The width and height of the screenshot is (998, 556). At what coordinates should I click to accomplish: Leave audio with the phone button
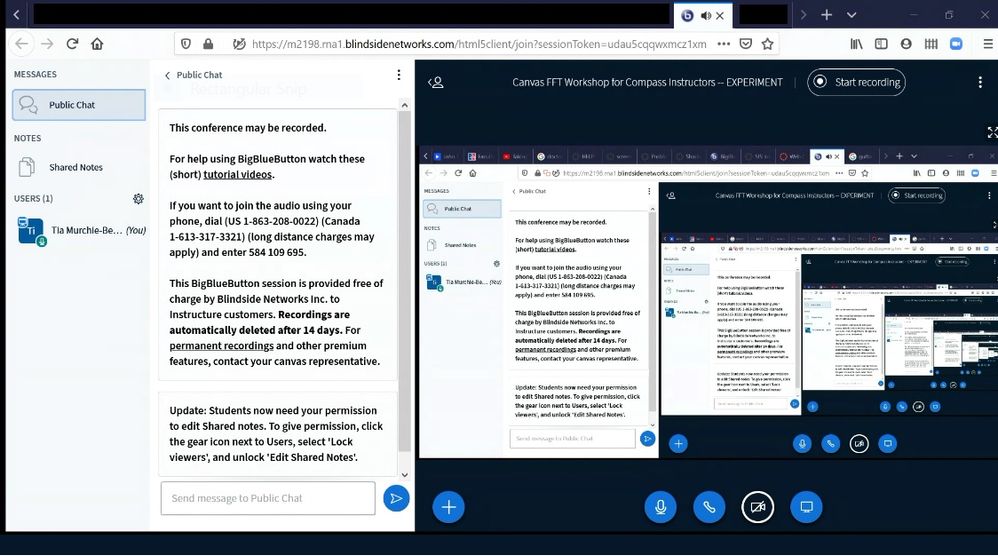pyautogui.click(x=709, y=507)
